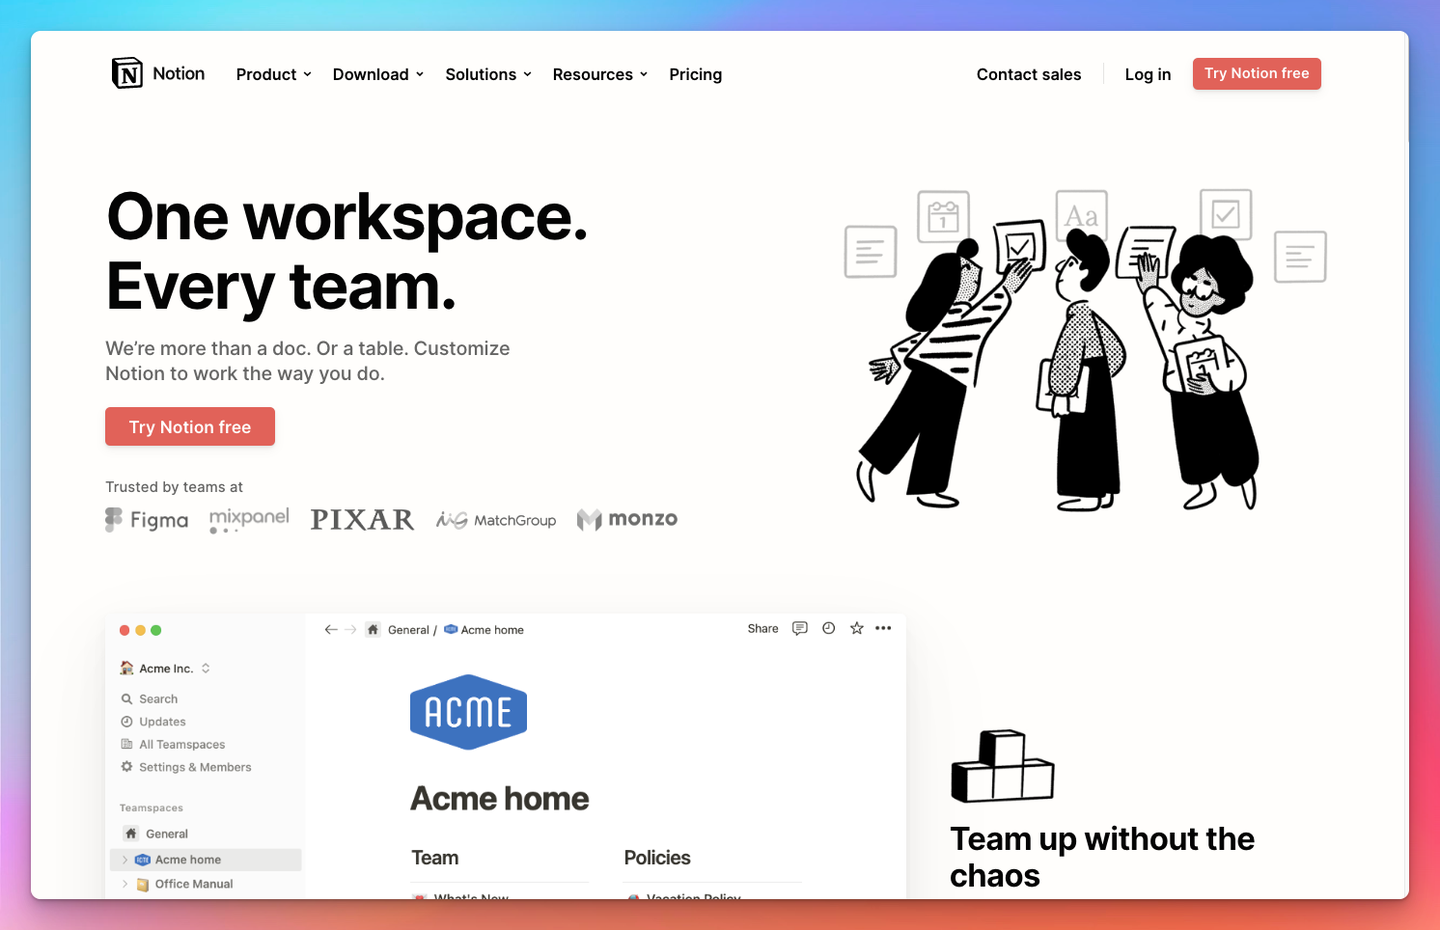
Task: Click the Log in link
Action: point(1147,75)
